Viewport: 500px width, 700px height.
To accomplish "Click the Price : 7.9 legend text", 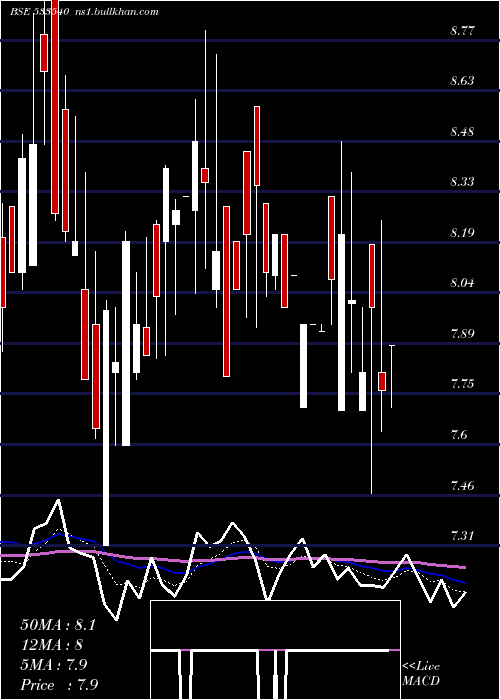I will coord(59,685).
